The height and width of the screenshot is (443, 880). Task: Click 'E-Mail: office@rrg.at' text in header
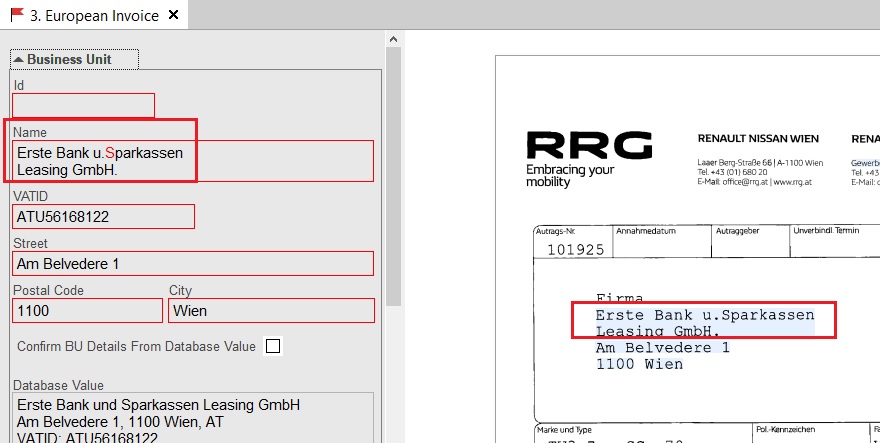point(732,182)
